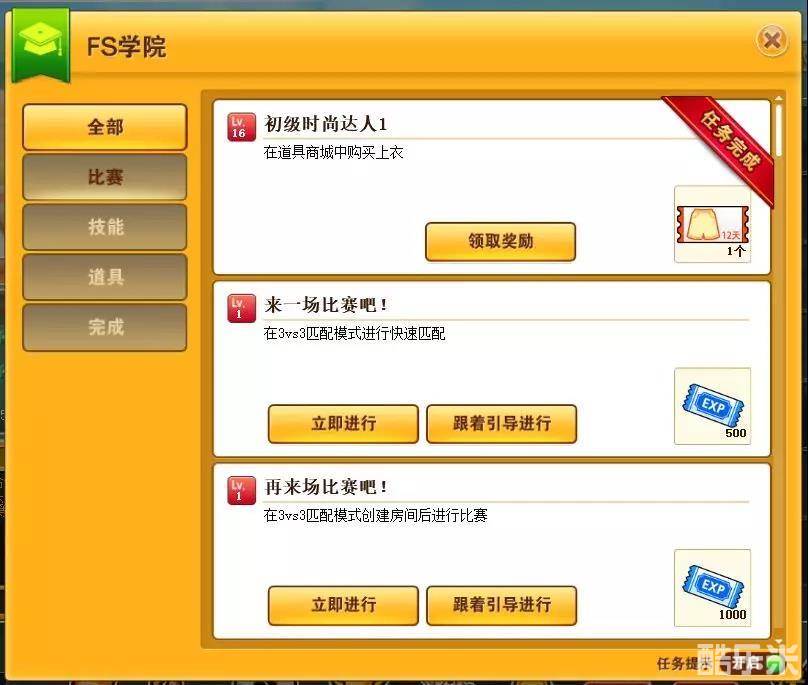The image size is (808, 685).
Task: Open the 道具 category tab
Action: point(105,277)
